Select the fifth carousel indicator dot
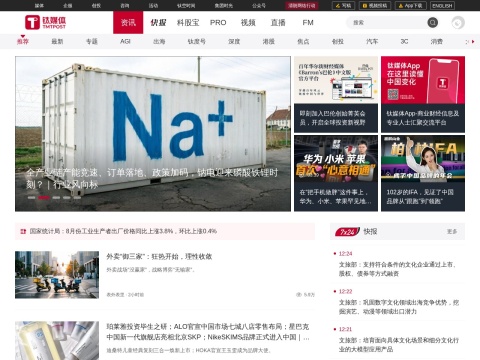Image resolution: width=480 pixels, height=360 pixels. click(77, 198)
